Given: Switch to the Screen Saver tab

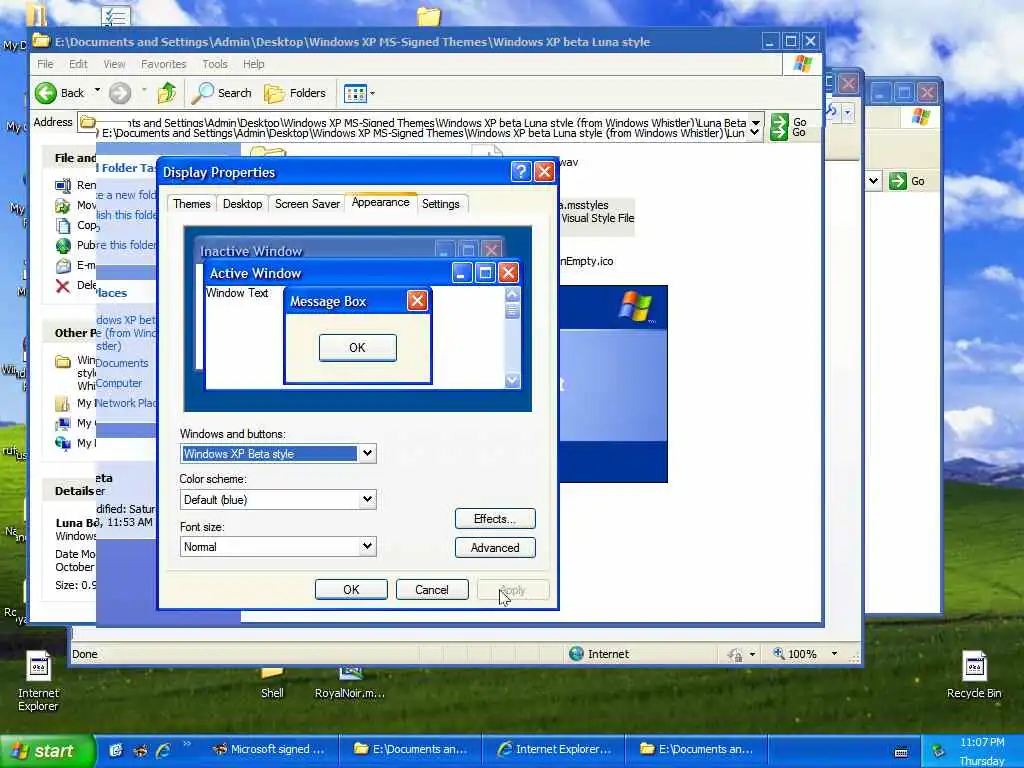Looking at the screenshot, I should [x=307, y=204].
